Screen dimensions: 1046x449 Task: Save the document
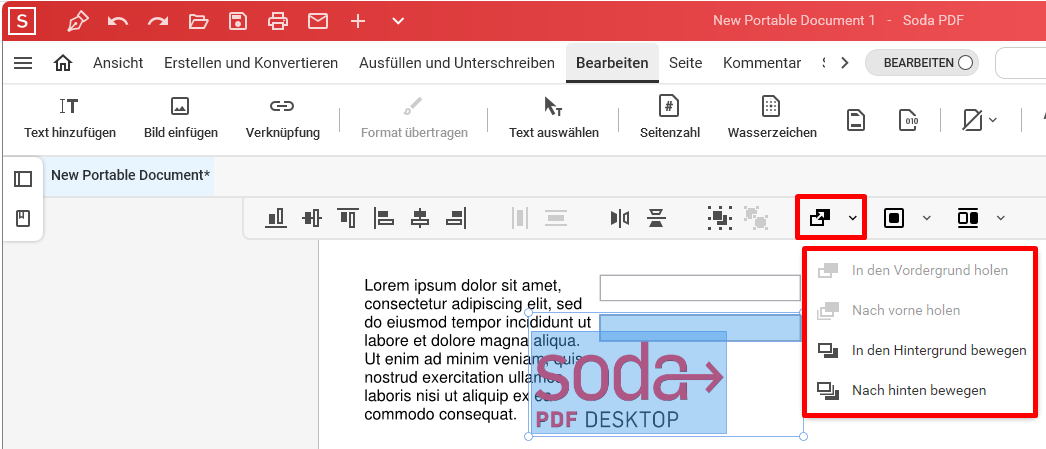(238, 21)
